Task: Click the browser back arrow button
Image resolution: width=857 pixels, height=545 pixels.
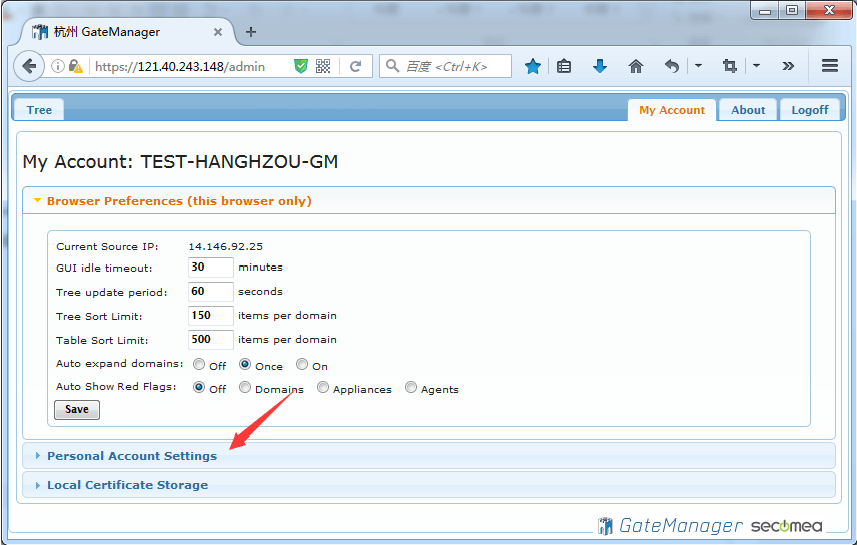Action: 29,66
